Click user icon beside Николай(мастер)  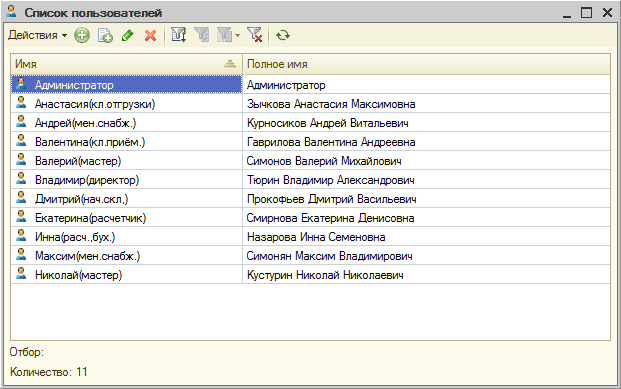21,274
